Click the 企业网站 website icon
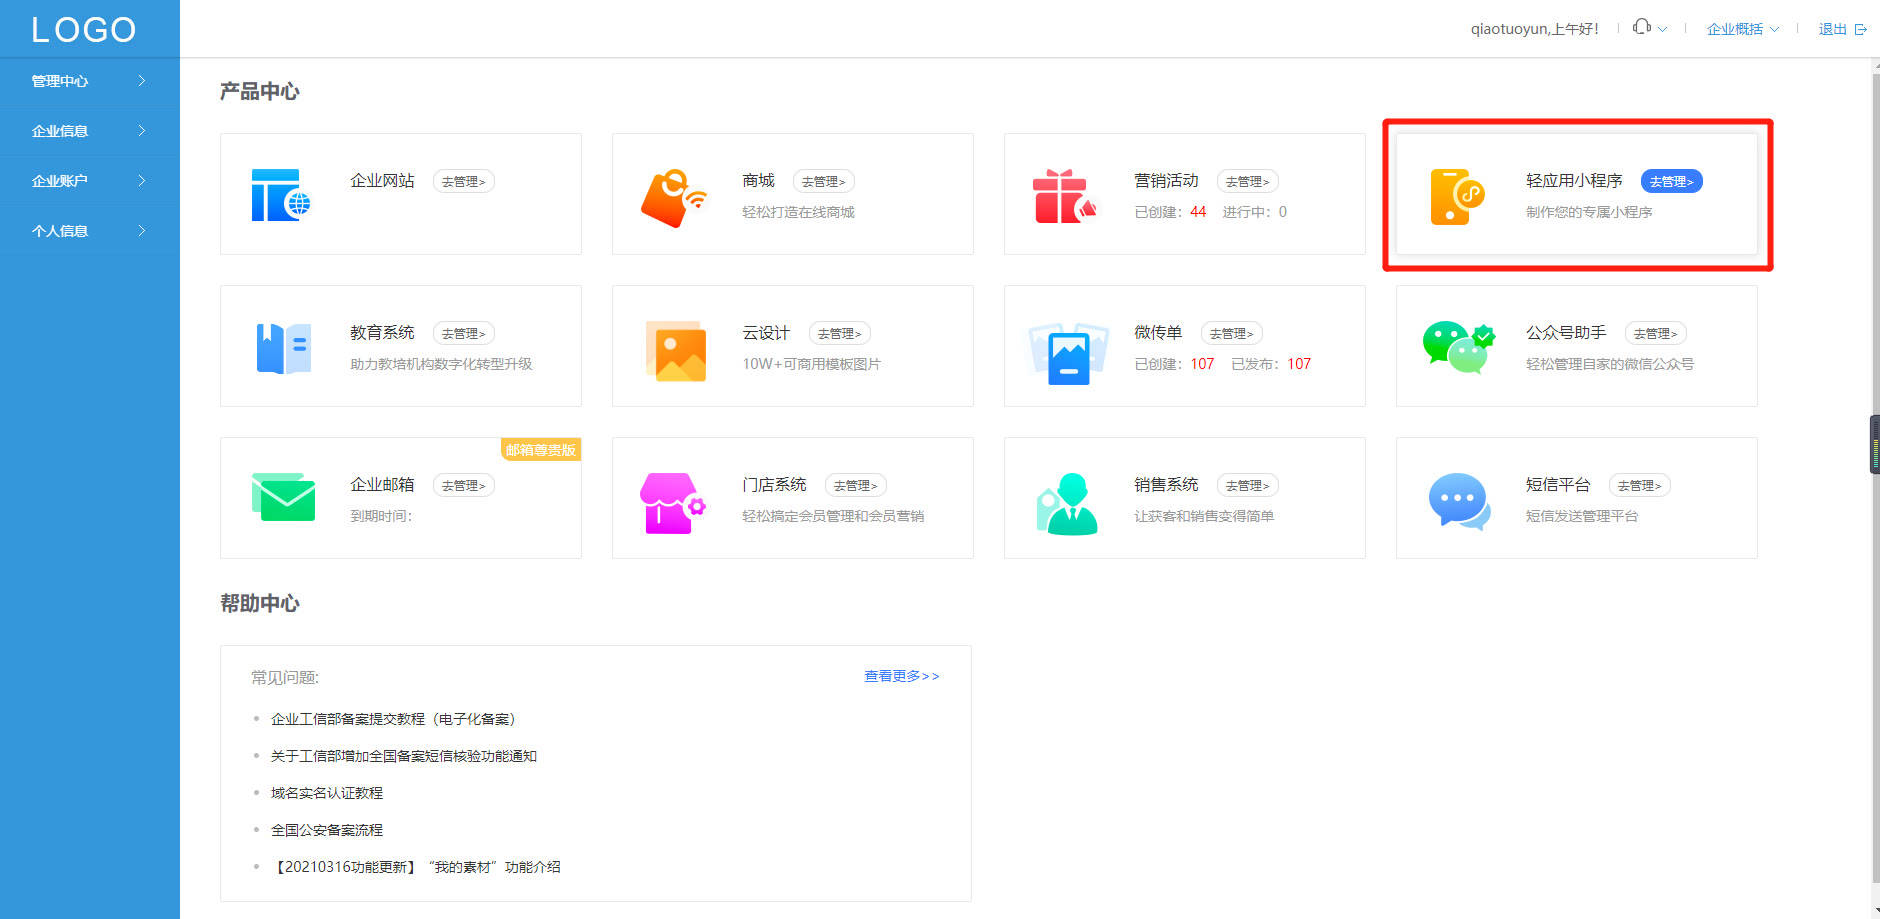Screen dimensions: 1880x919 point(281,195)
